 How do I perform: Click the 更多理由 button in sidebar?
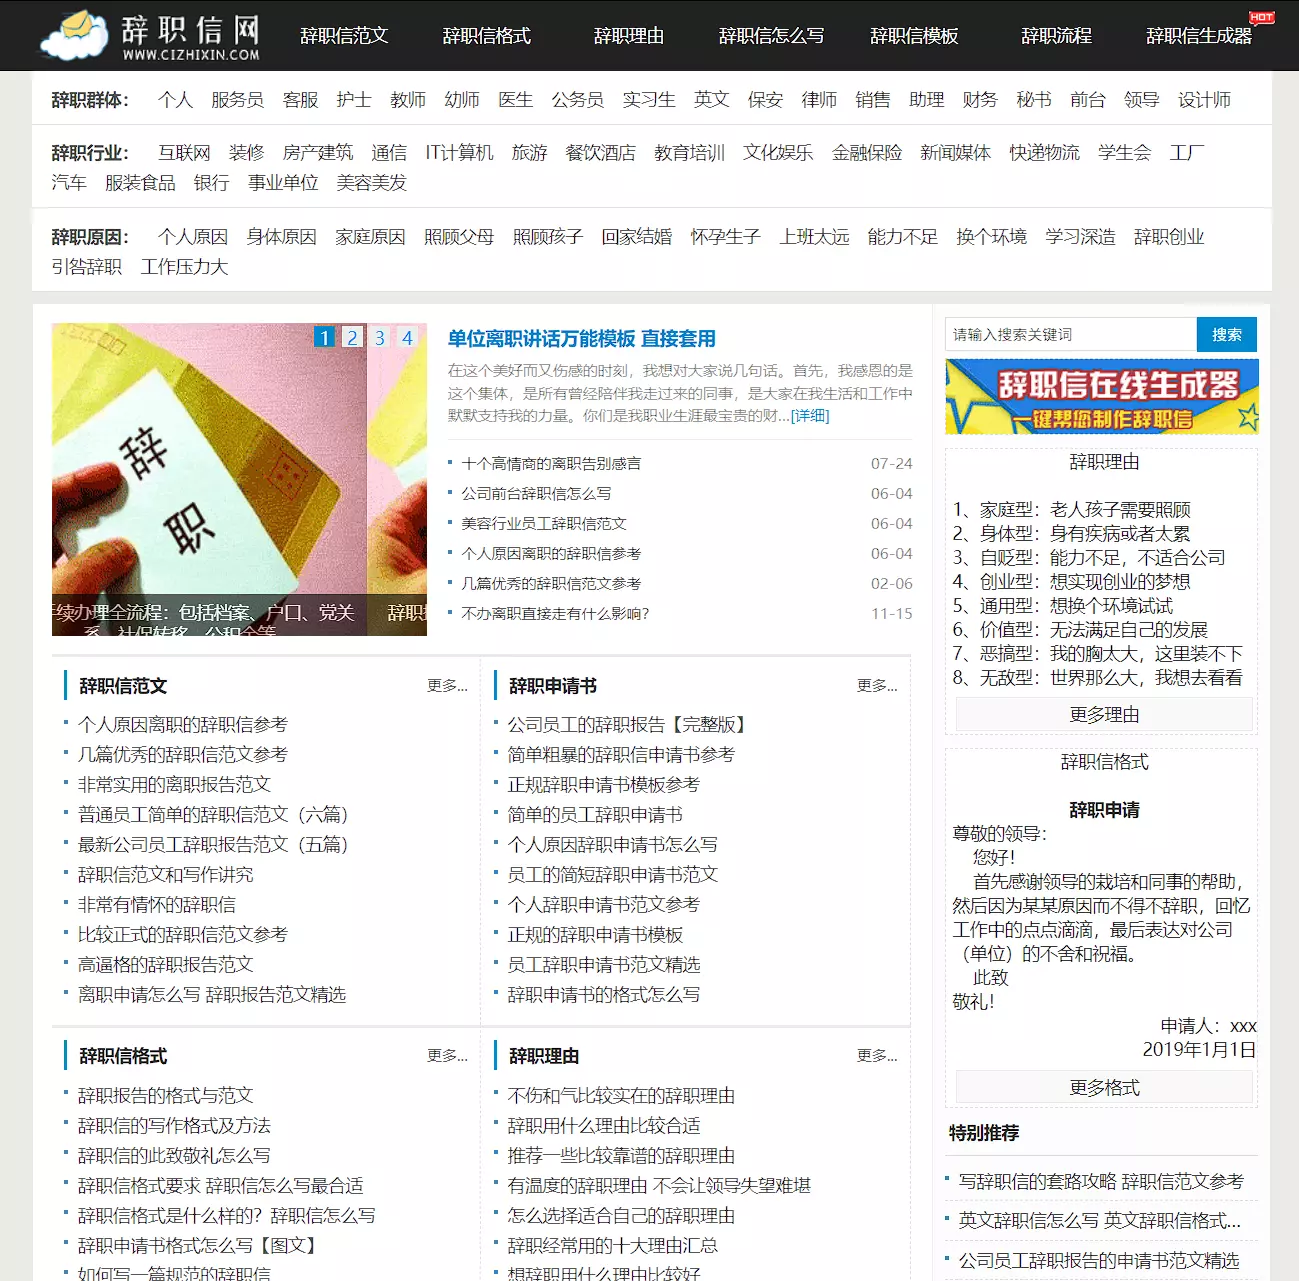tap(1104, 715)
